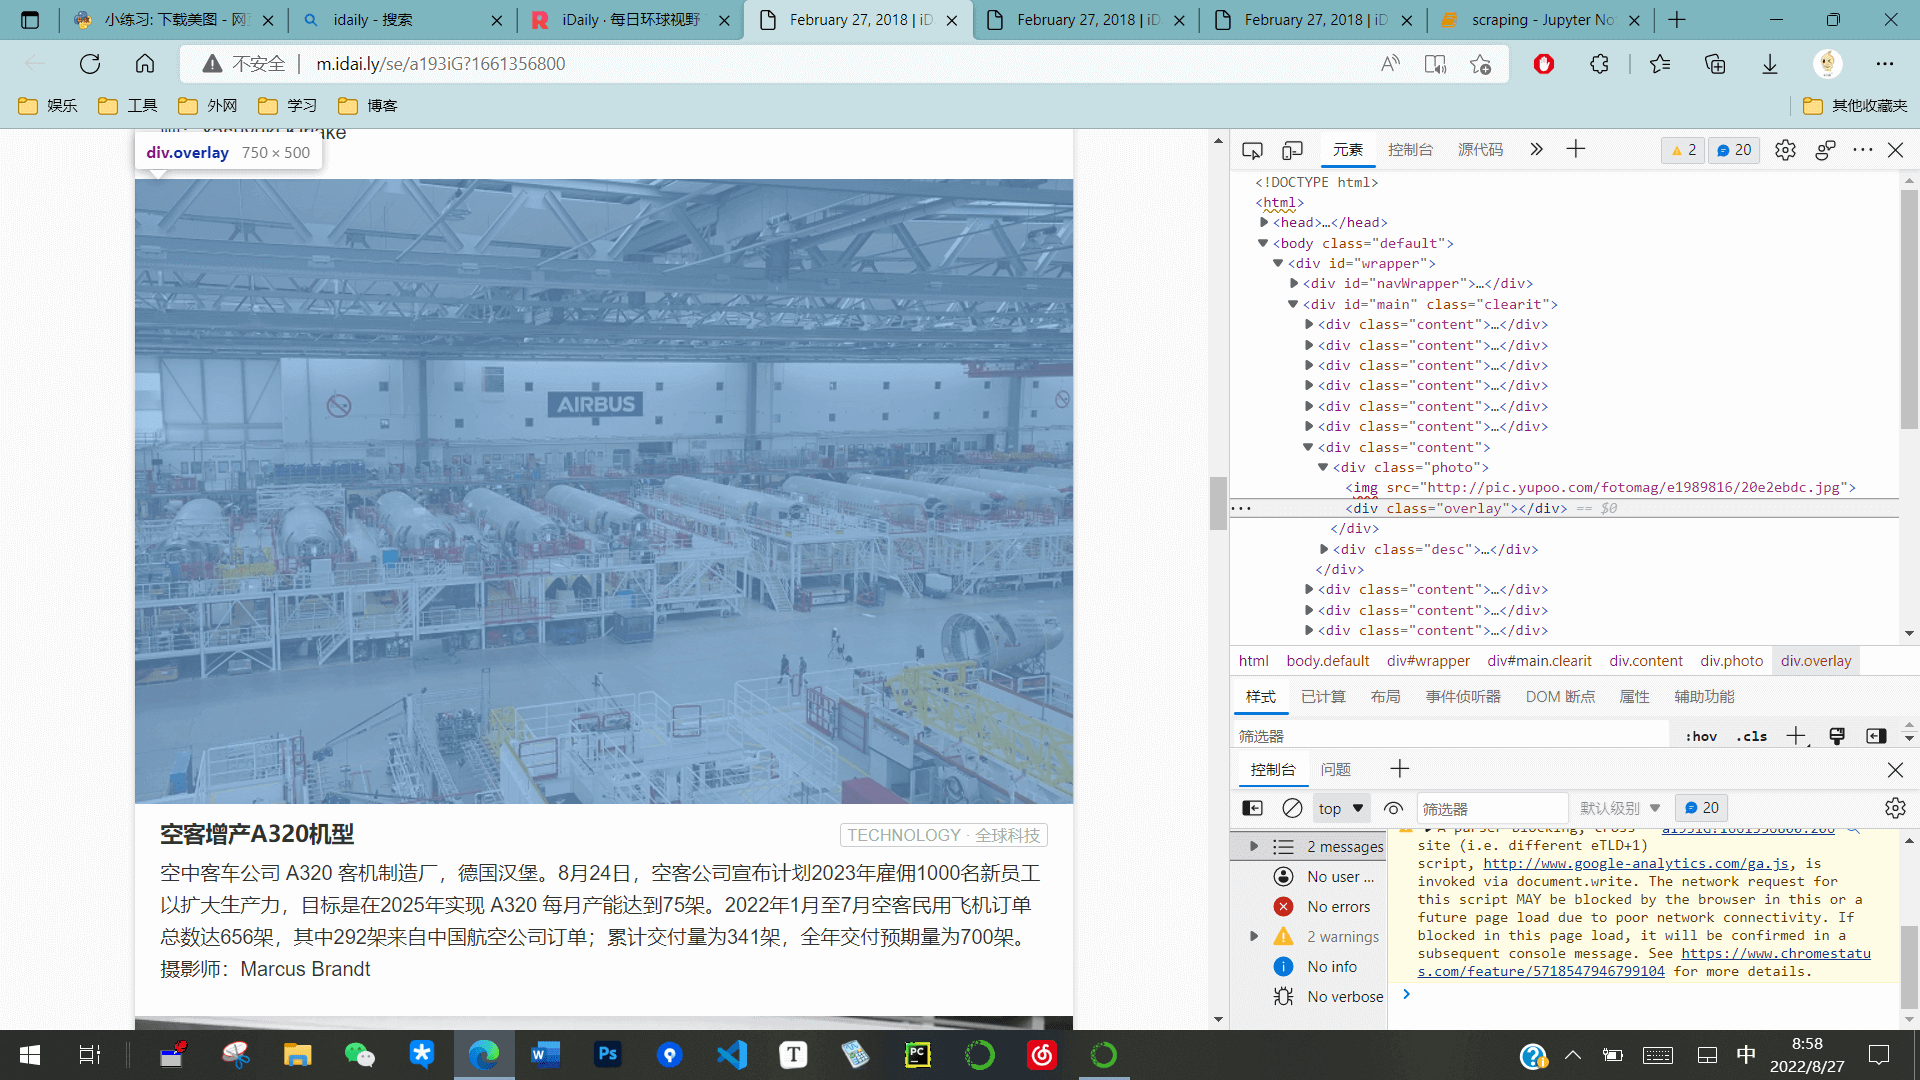Open favorites list icon

pos(1660,64)
